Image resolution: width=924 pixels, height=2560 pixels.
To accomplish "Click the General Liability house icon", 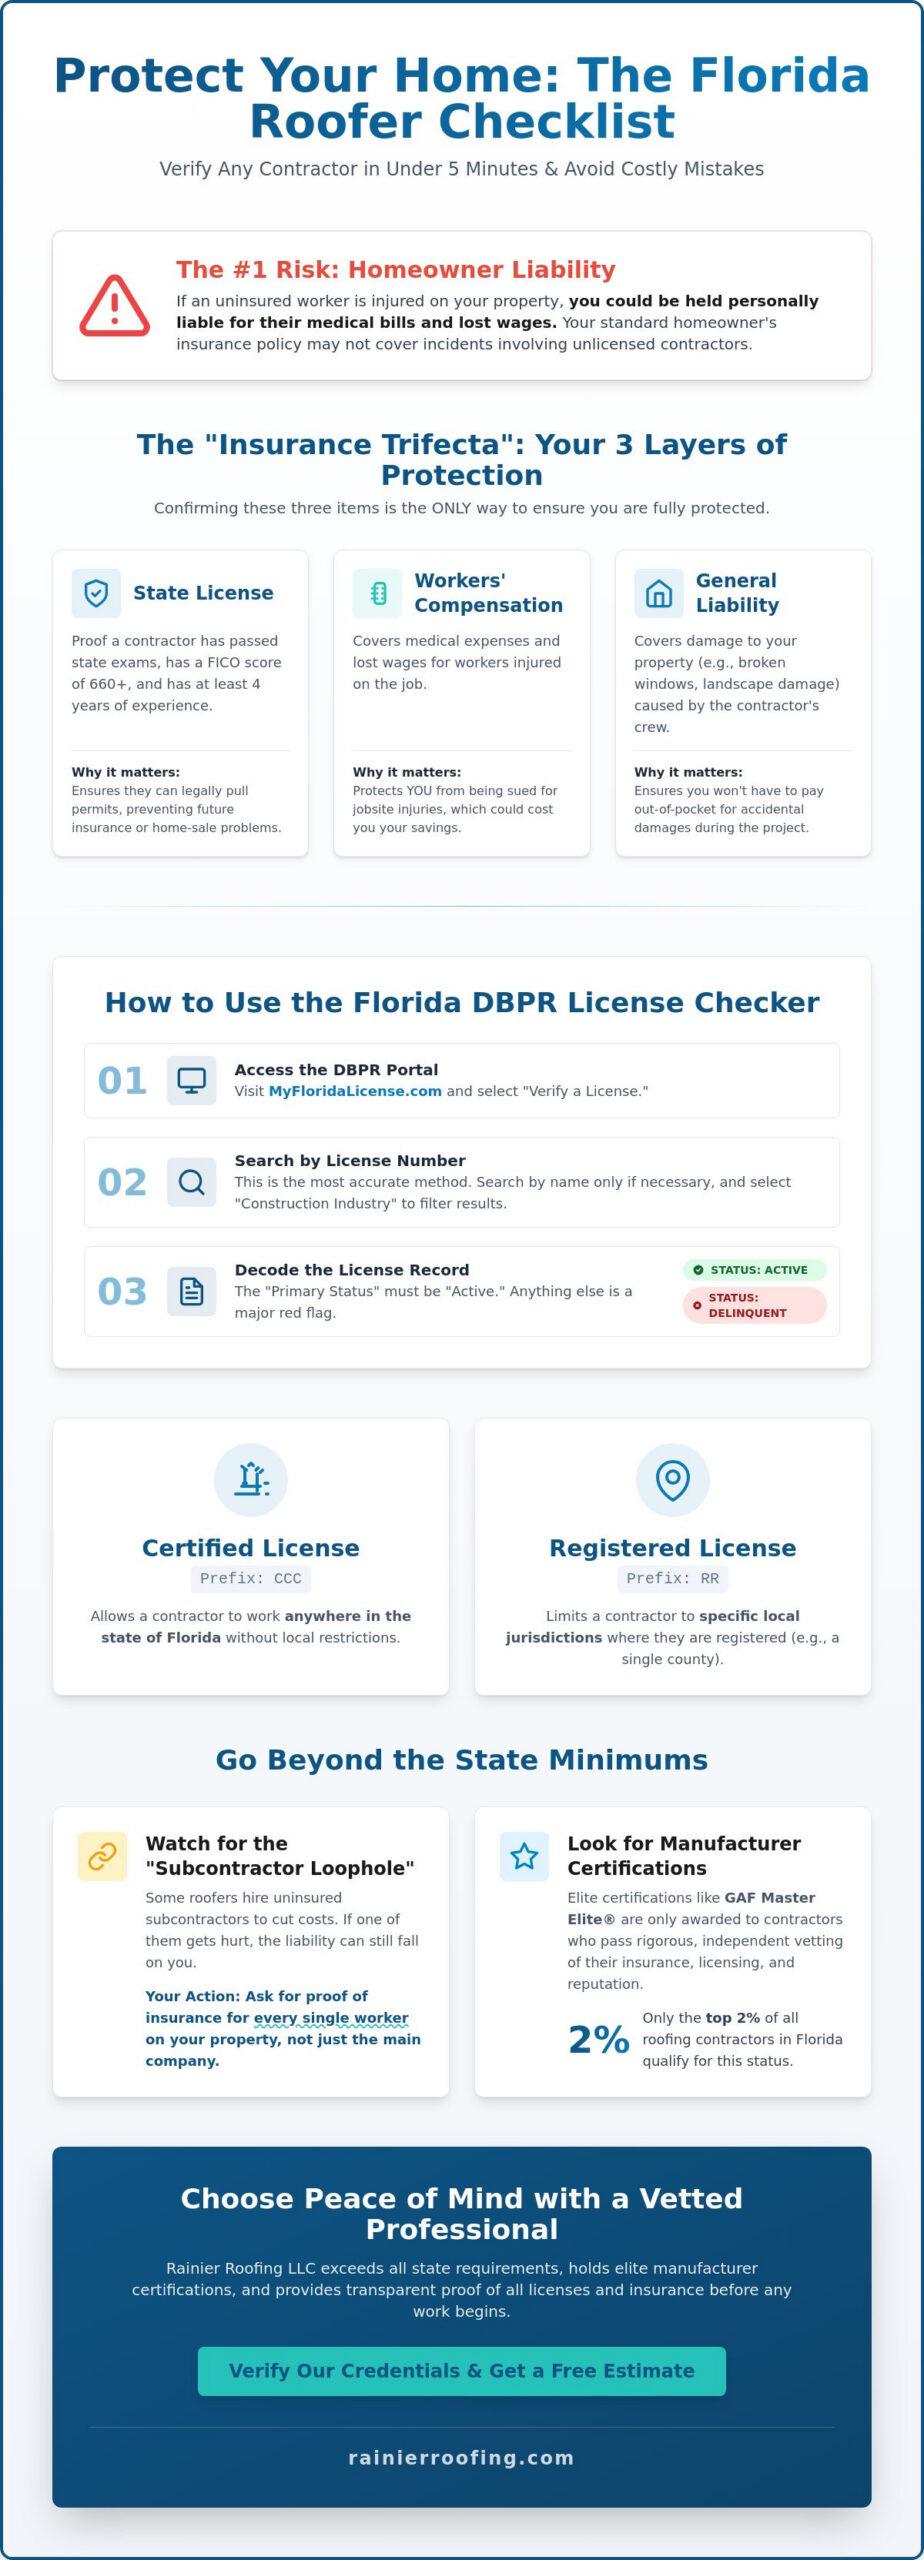I will tap(659, 593).
